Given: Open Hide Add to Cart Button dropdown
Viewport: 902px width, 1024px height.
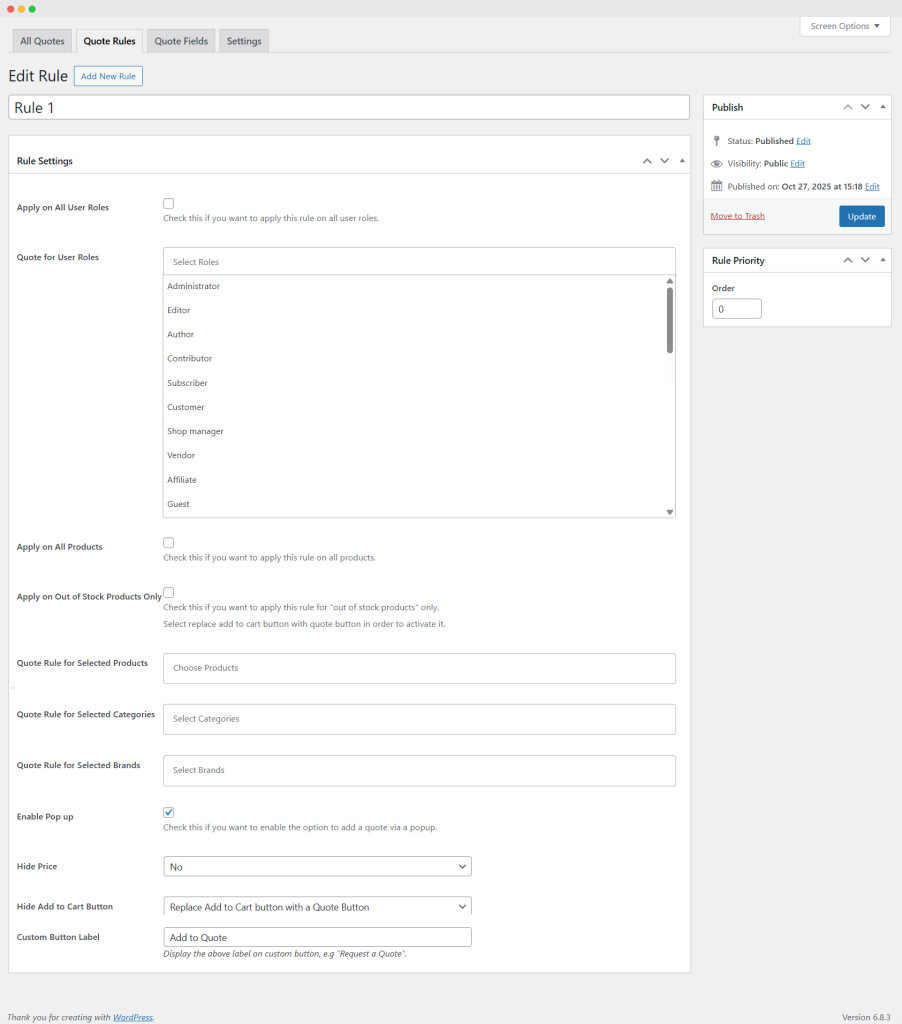Looking at the screenshot, I should 317,907.
